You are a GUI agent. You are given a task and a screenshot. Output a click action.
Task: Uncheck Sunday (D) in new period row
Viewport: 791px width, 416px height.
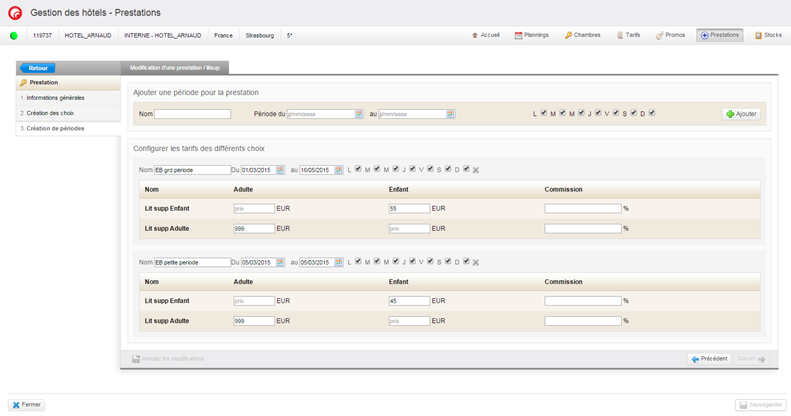click(652, 113)
